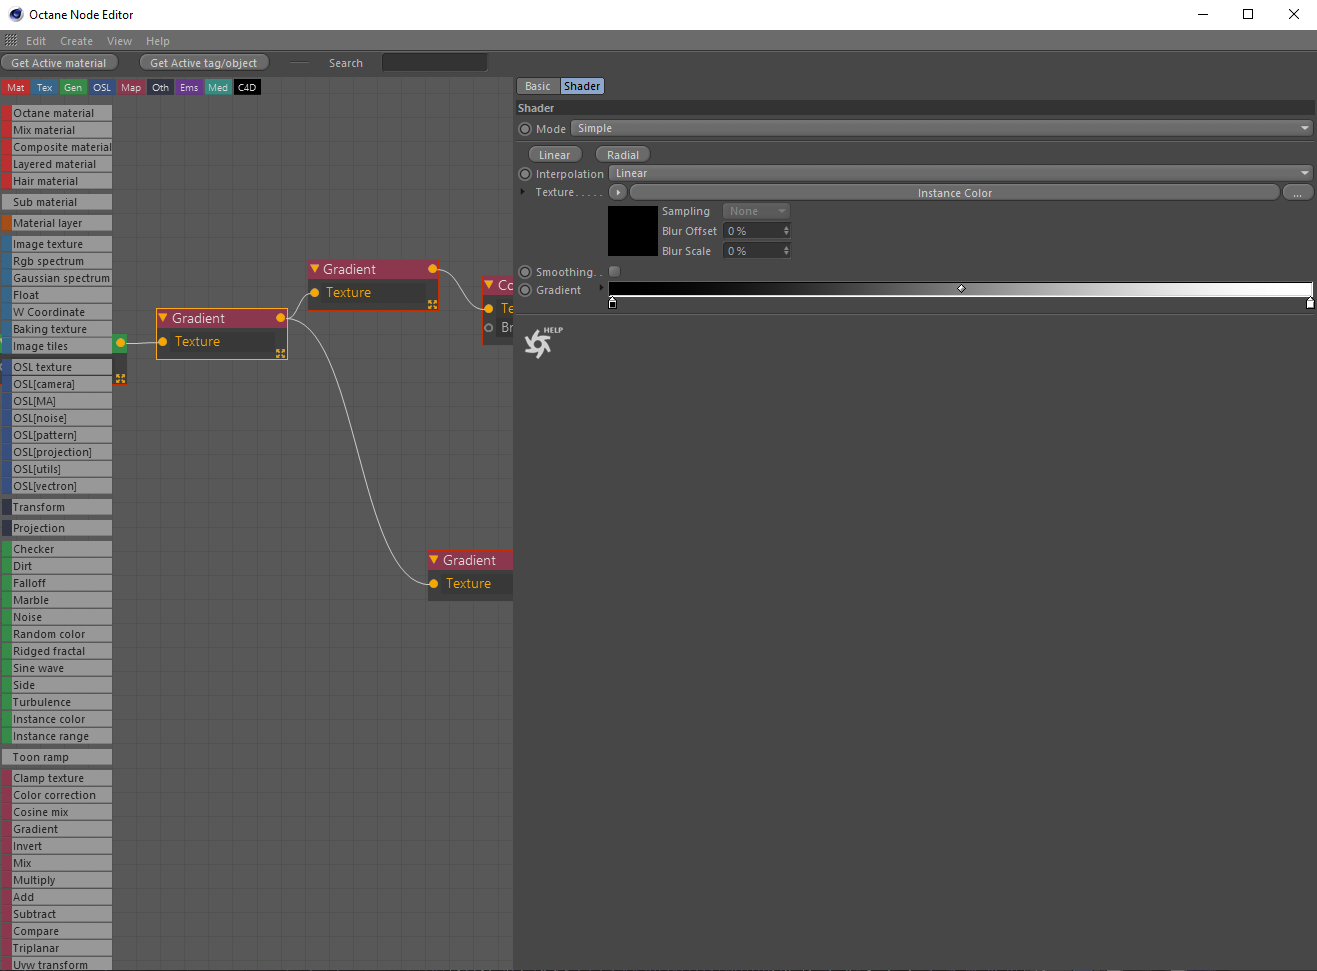This screenshot has width=1317, height=971.
Task: Toggle the Med node filter
Action: pos(218,88)
